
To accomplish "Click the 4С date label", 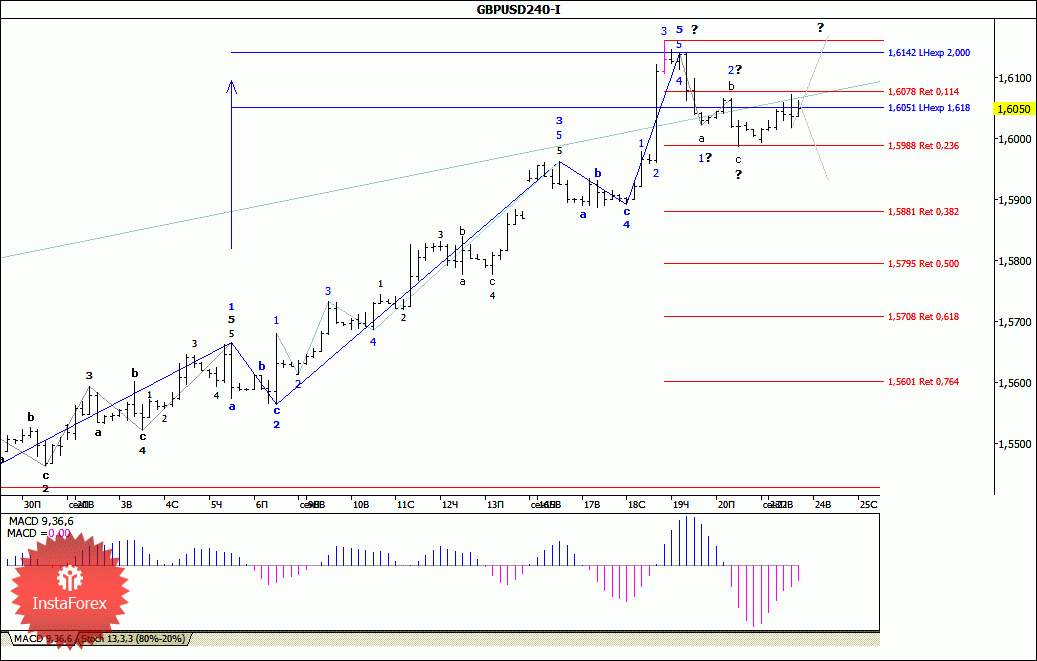I will pyautogui.click(x=172, y=505).
